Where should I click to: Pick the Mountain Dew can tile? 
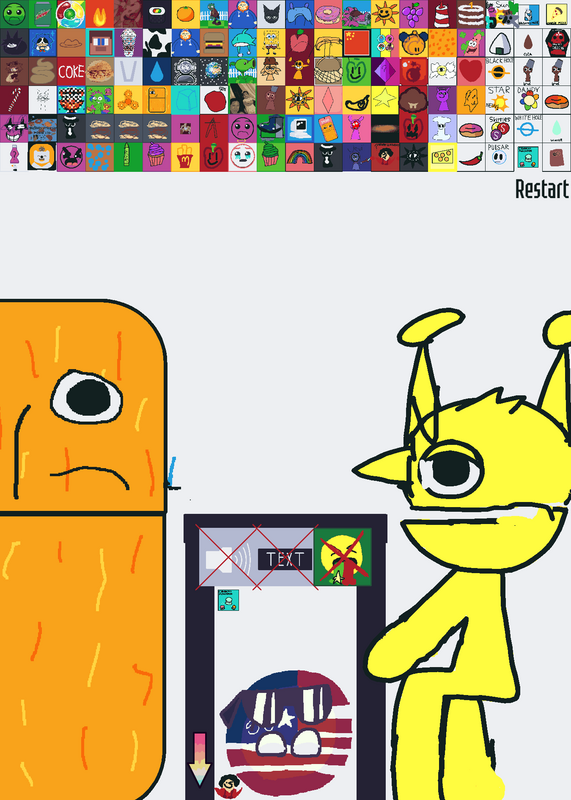pos(42,14)
